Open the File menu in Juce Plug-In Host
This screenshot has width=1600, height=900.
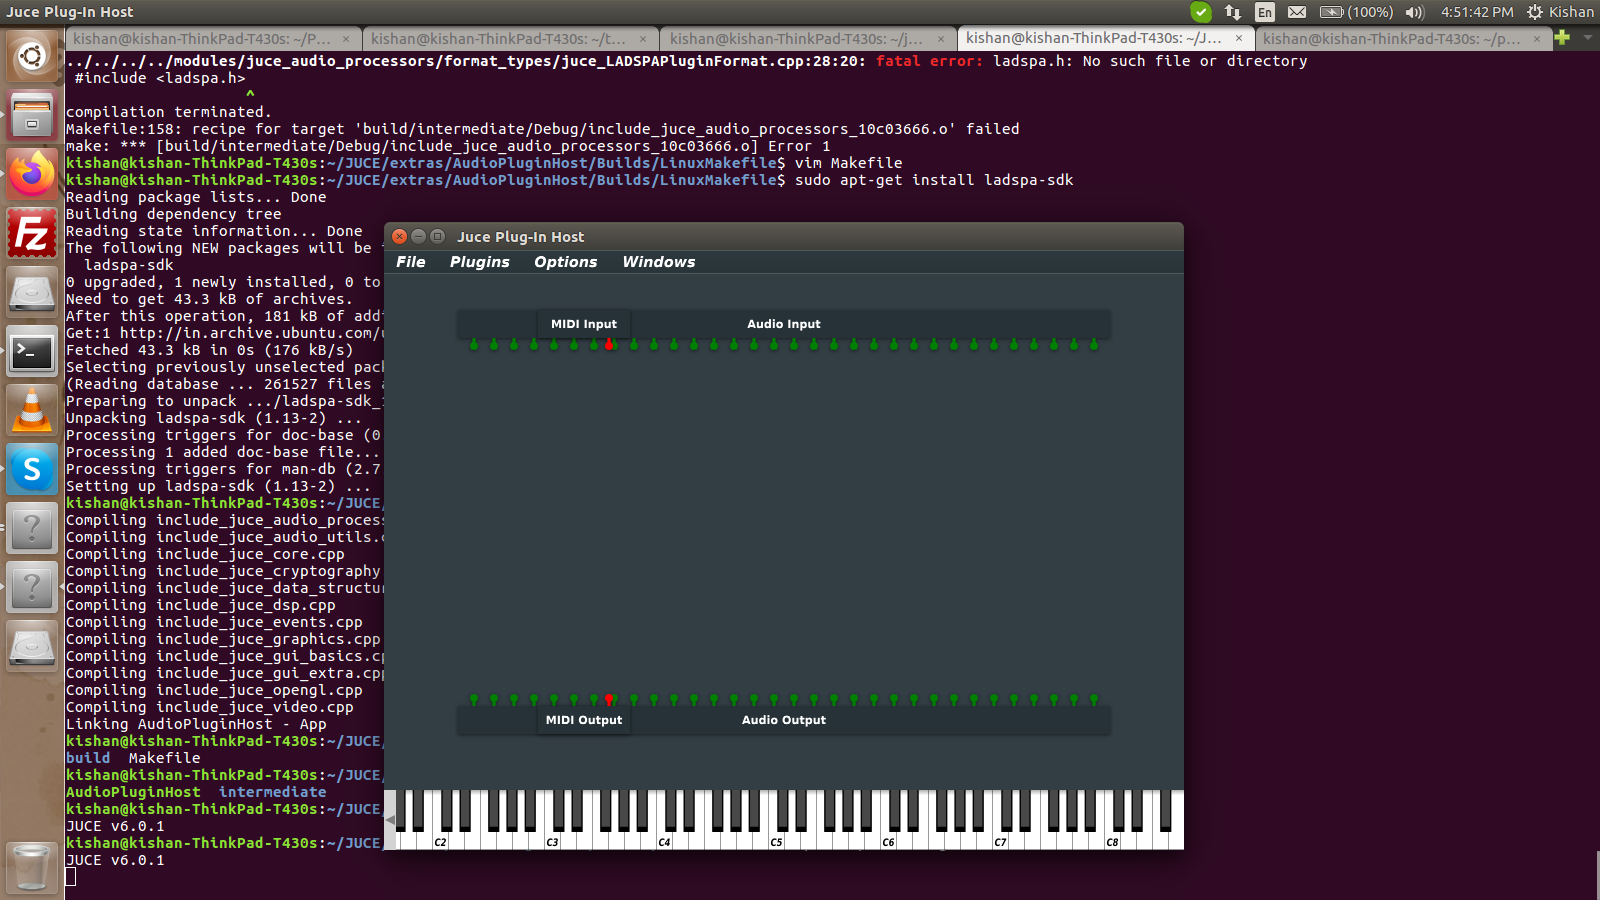[x=410, y=262]
